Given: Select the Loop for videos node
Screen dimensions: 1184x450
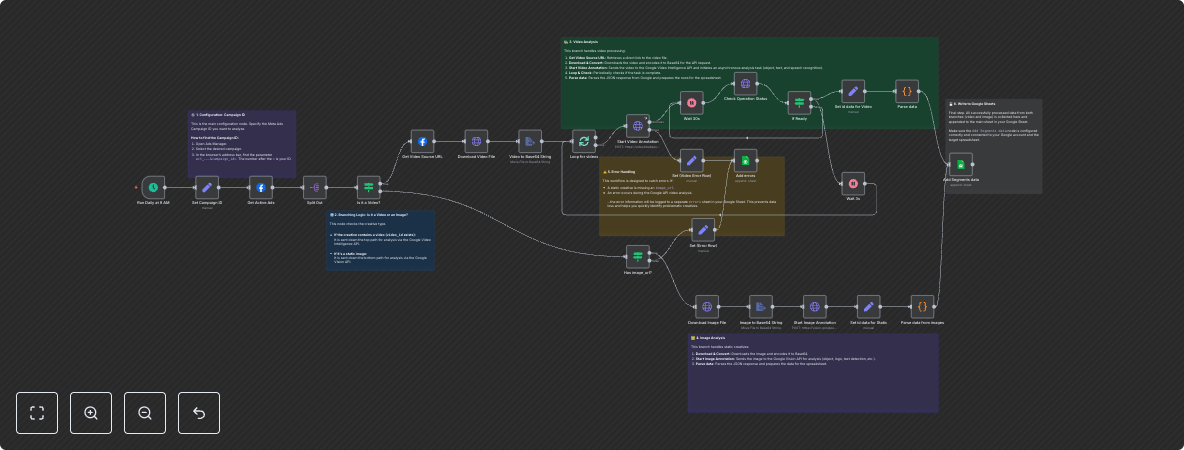Looking at the screenshot, I should [x=584, y=141].
